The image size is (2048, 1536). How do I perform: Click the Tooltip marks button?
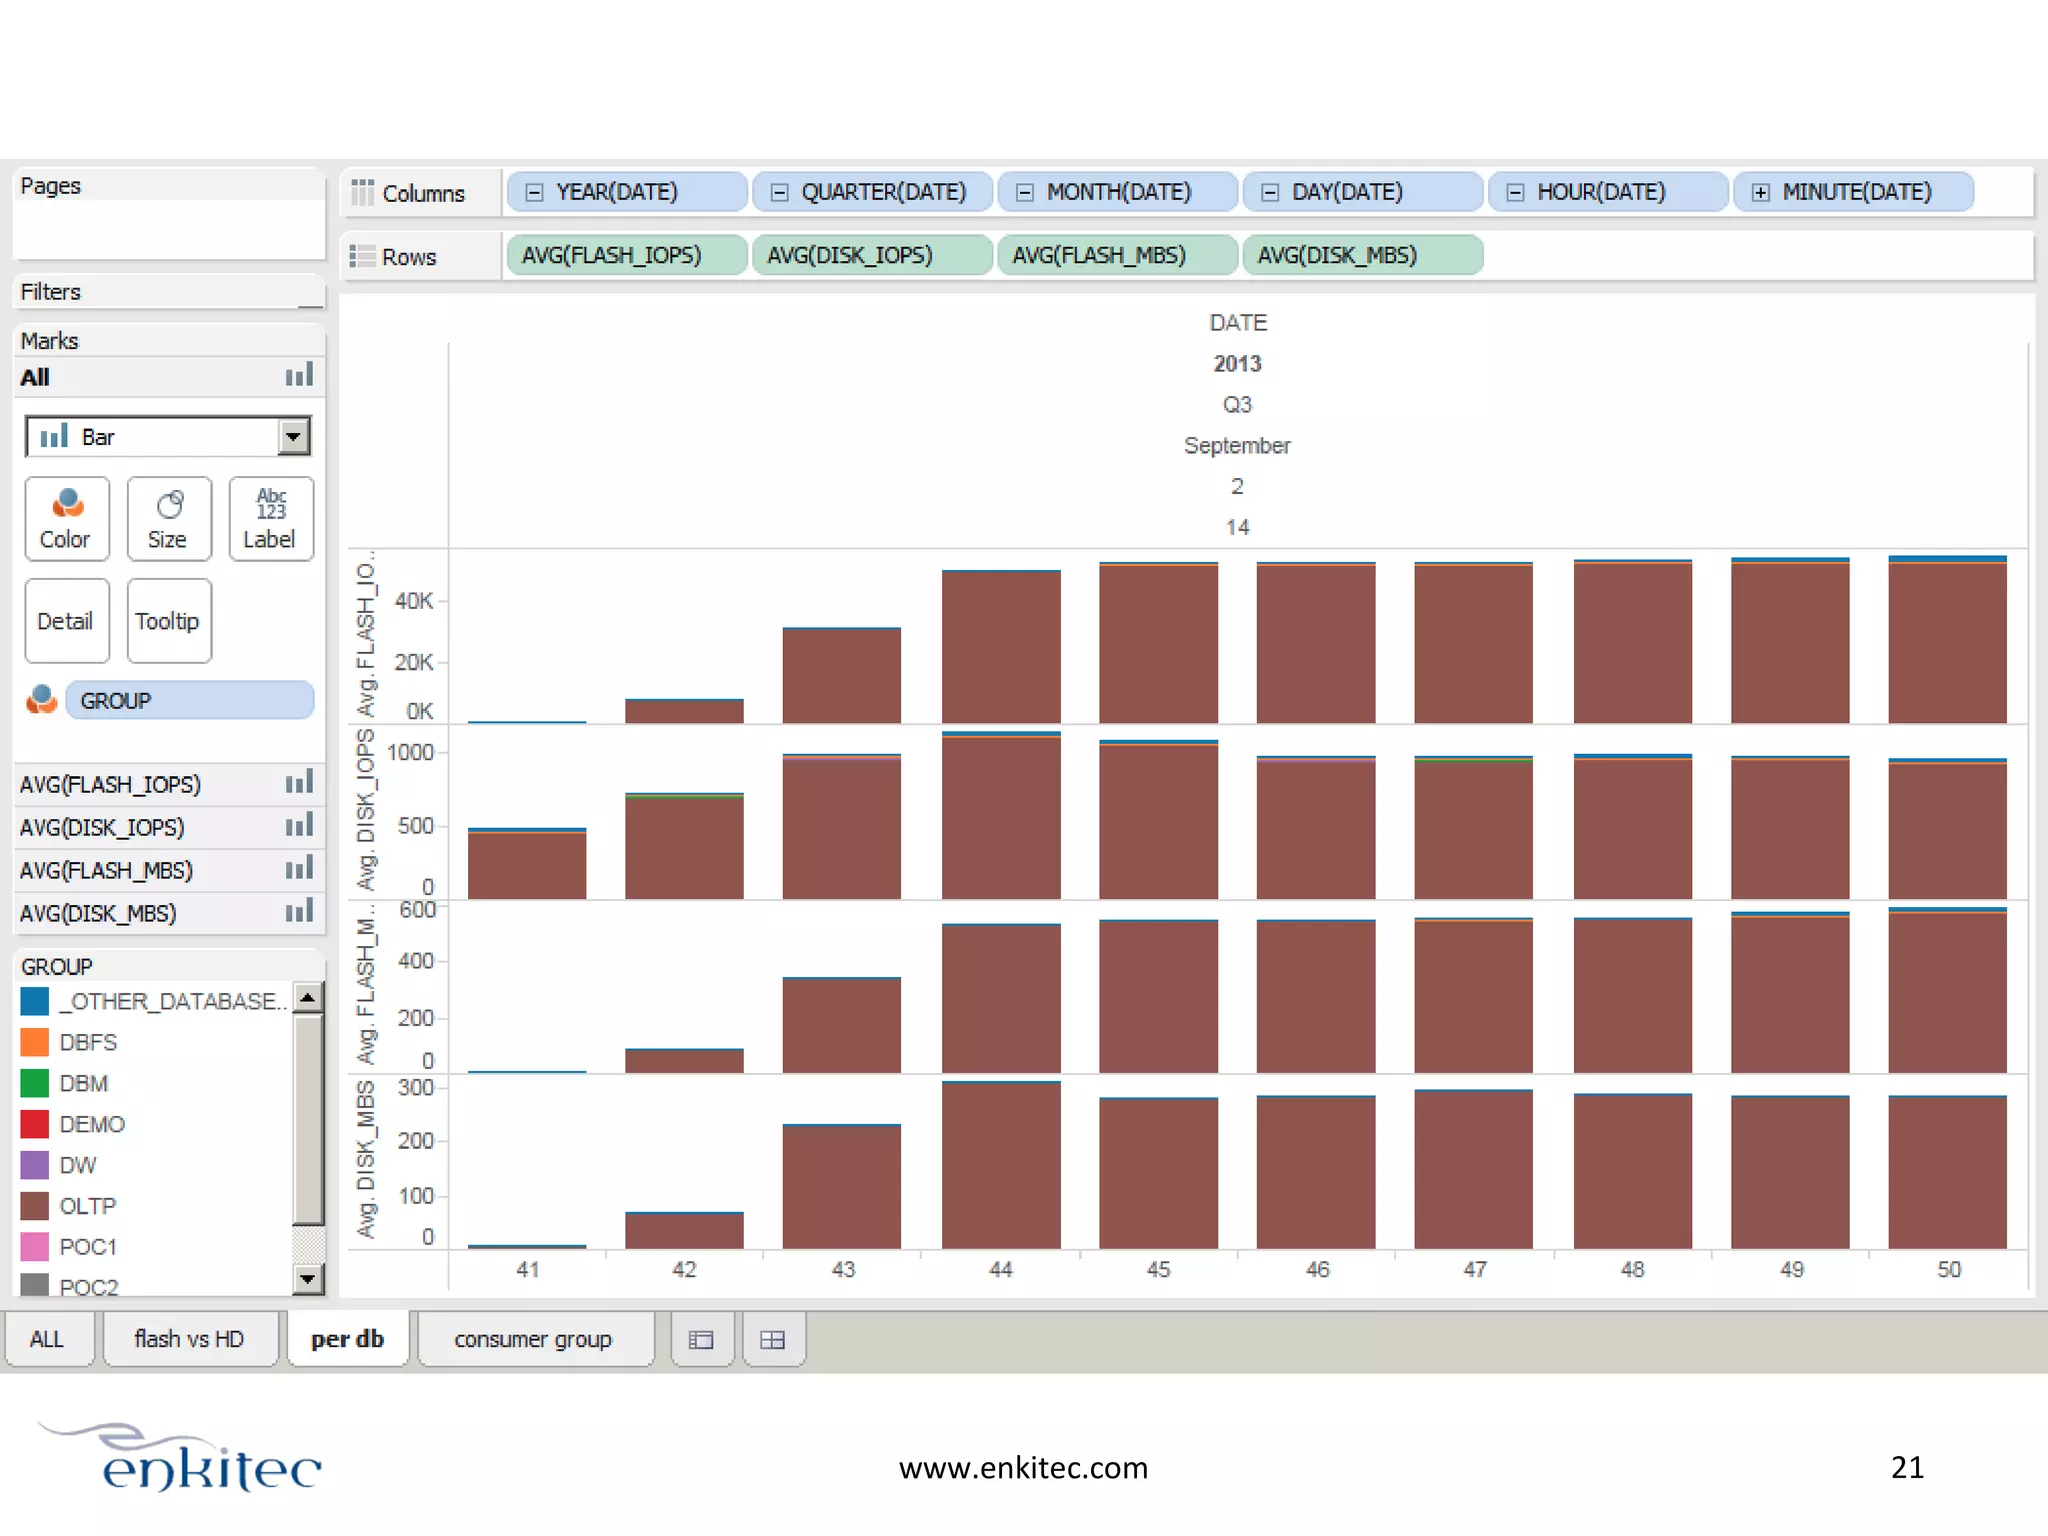pyautogui.click(x=168, y=621)
